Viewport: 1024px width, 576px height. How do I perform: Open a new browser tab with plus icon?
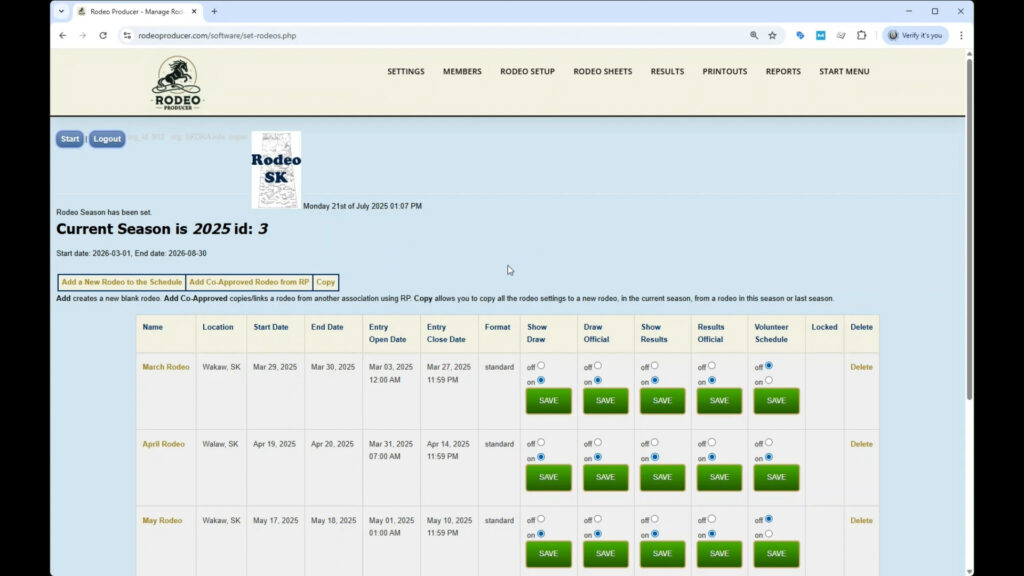click(214, 11)
